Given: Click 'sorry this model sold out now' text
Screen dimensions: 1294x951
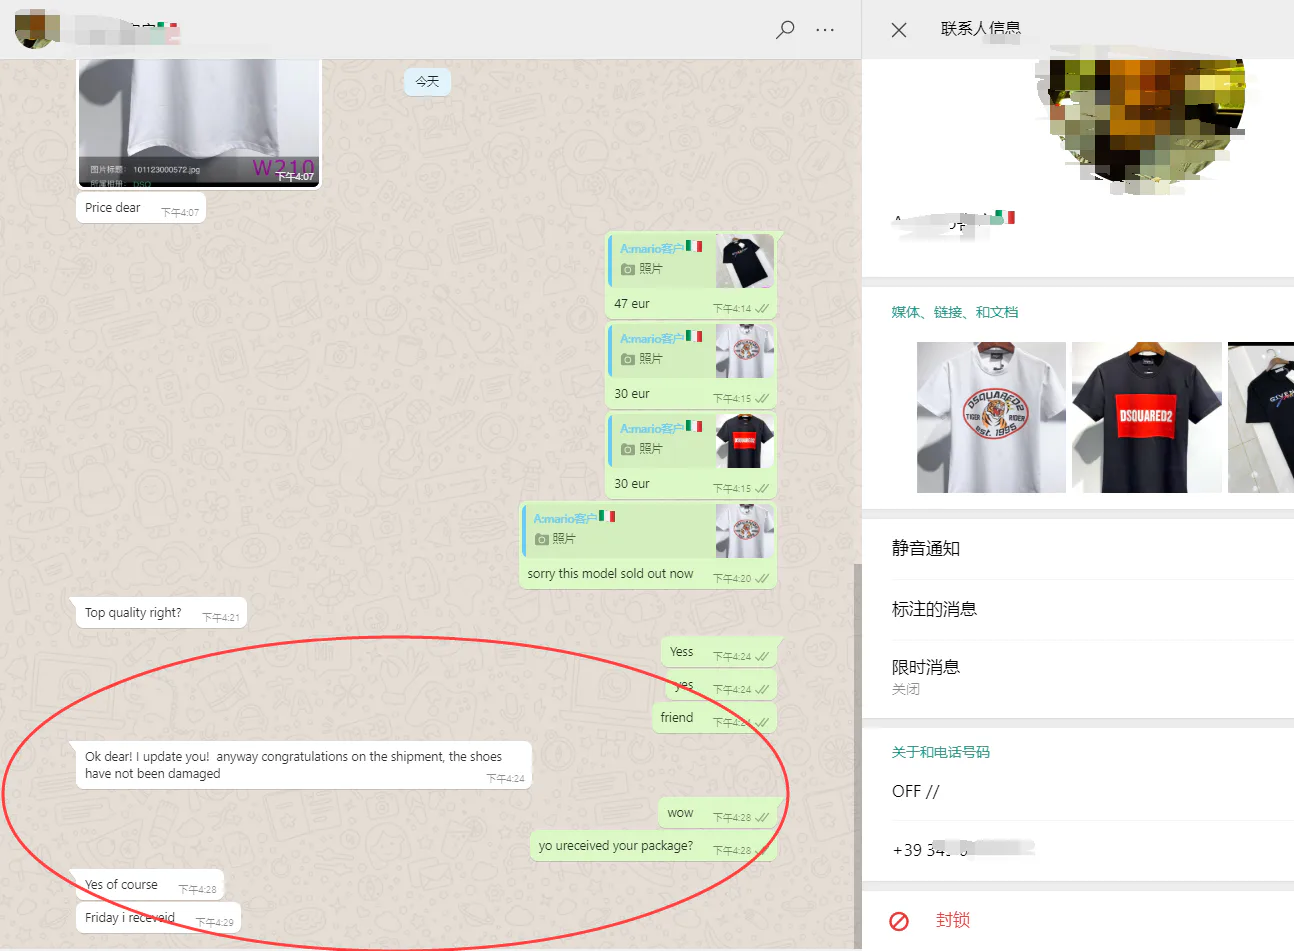Looking at the screenshot, I should click(610, 574).
